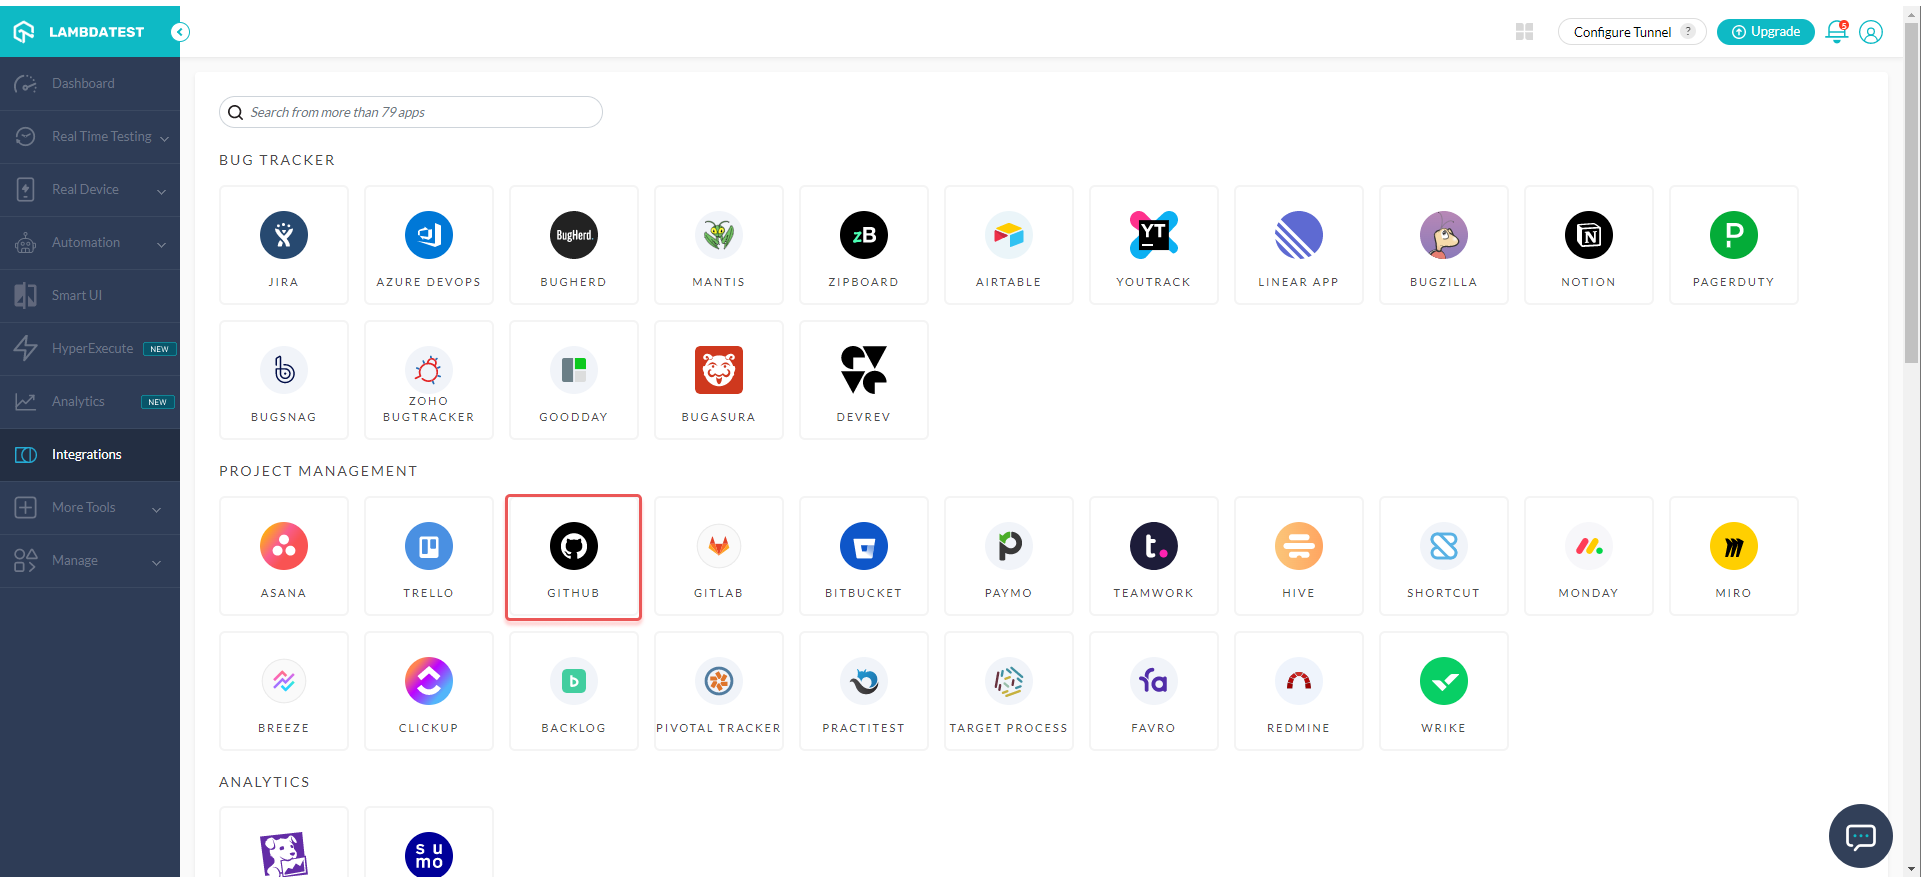The height and width of the screenshot is (877, 1921).
Task: Expand the Real Device menu
Action: pos(90,190)
